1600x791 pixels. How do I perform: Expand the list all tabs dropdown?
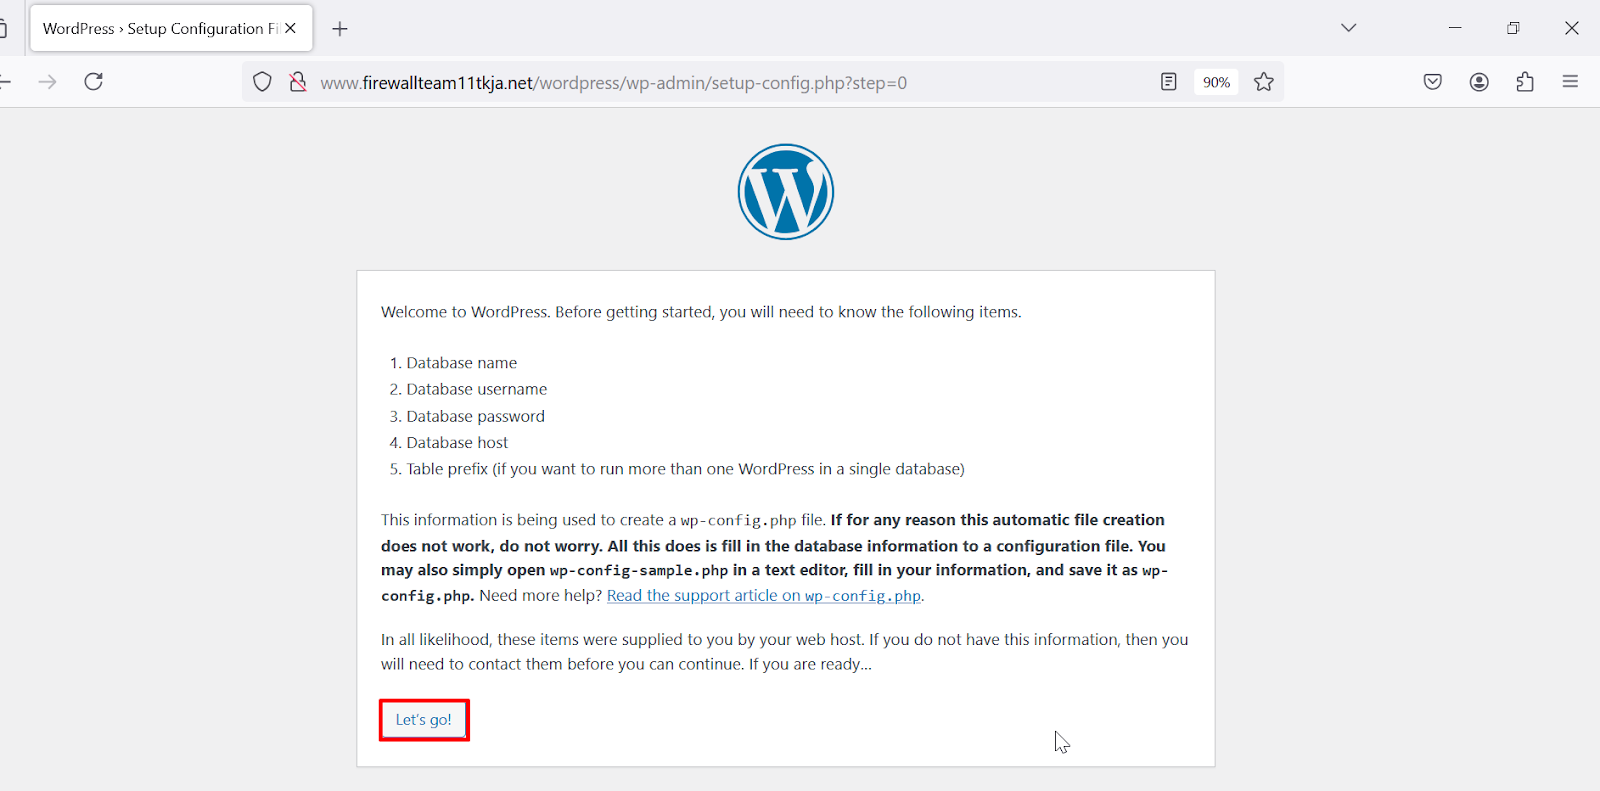point(1349,28)
